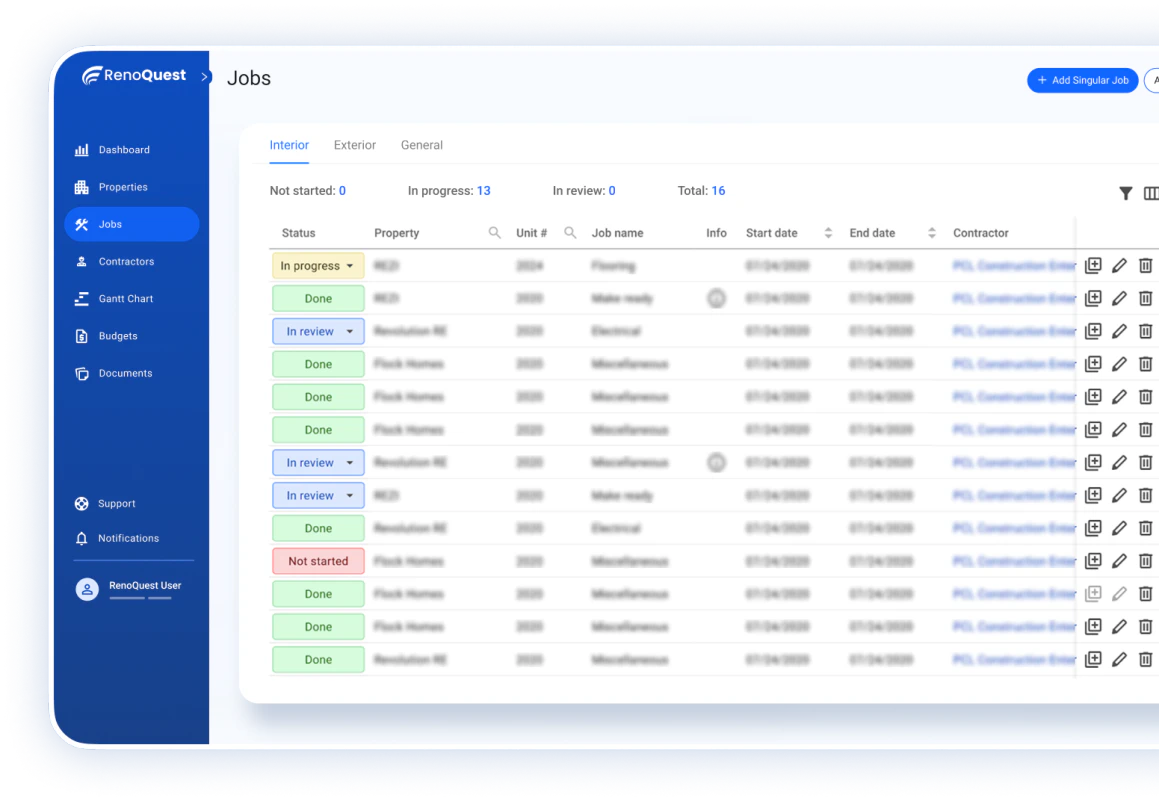The image size is (1159, 798).
Task: Open In review dropdown for Make ready job
Action: point(318,496)
